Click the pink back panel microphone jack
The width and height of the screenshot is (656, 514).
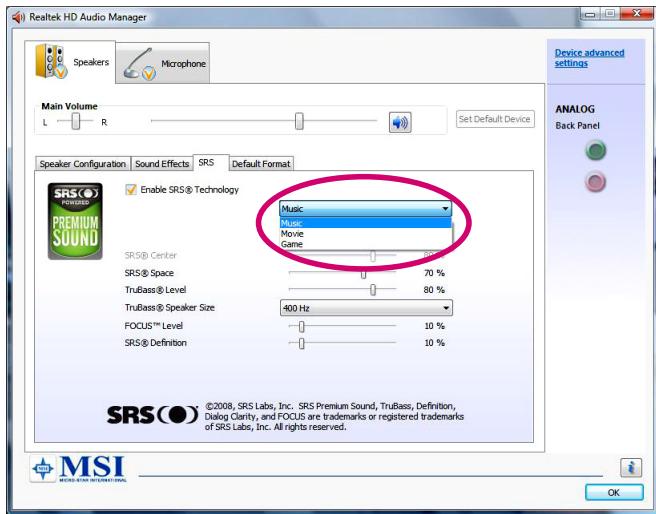(595, 182)
